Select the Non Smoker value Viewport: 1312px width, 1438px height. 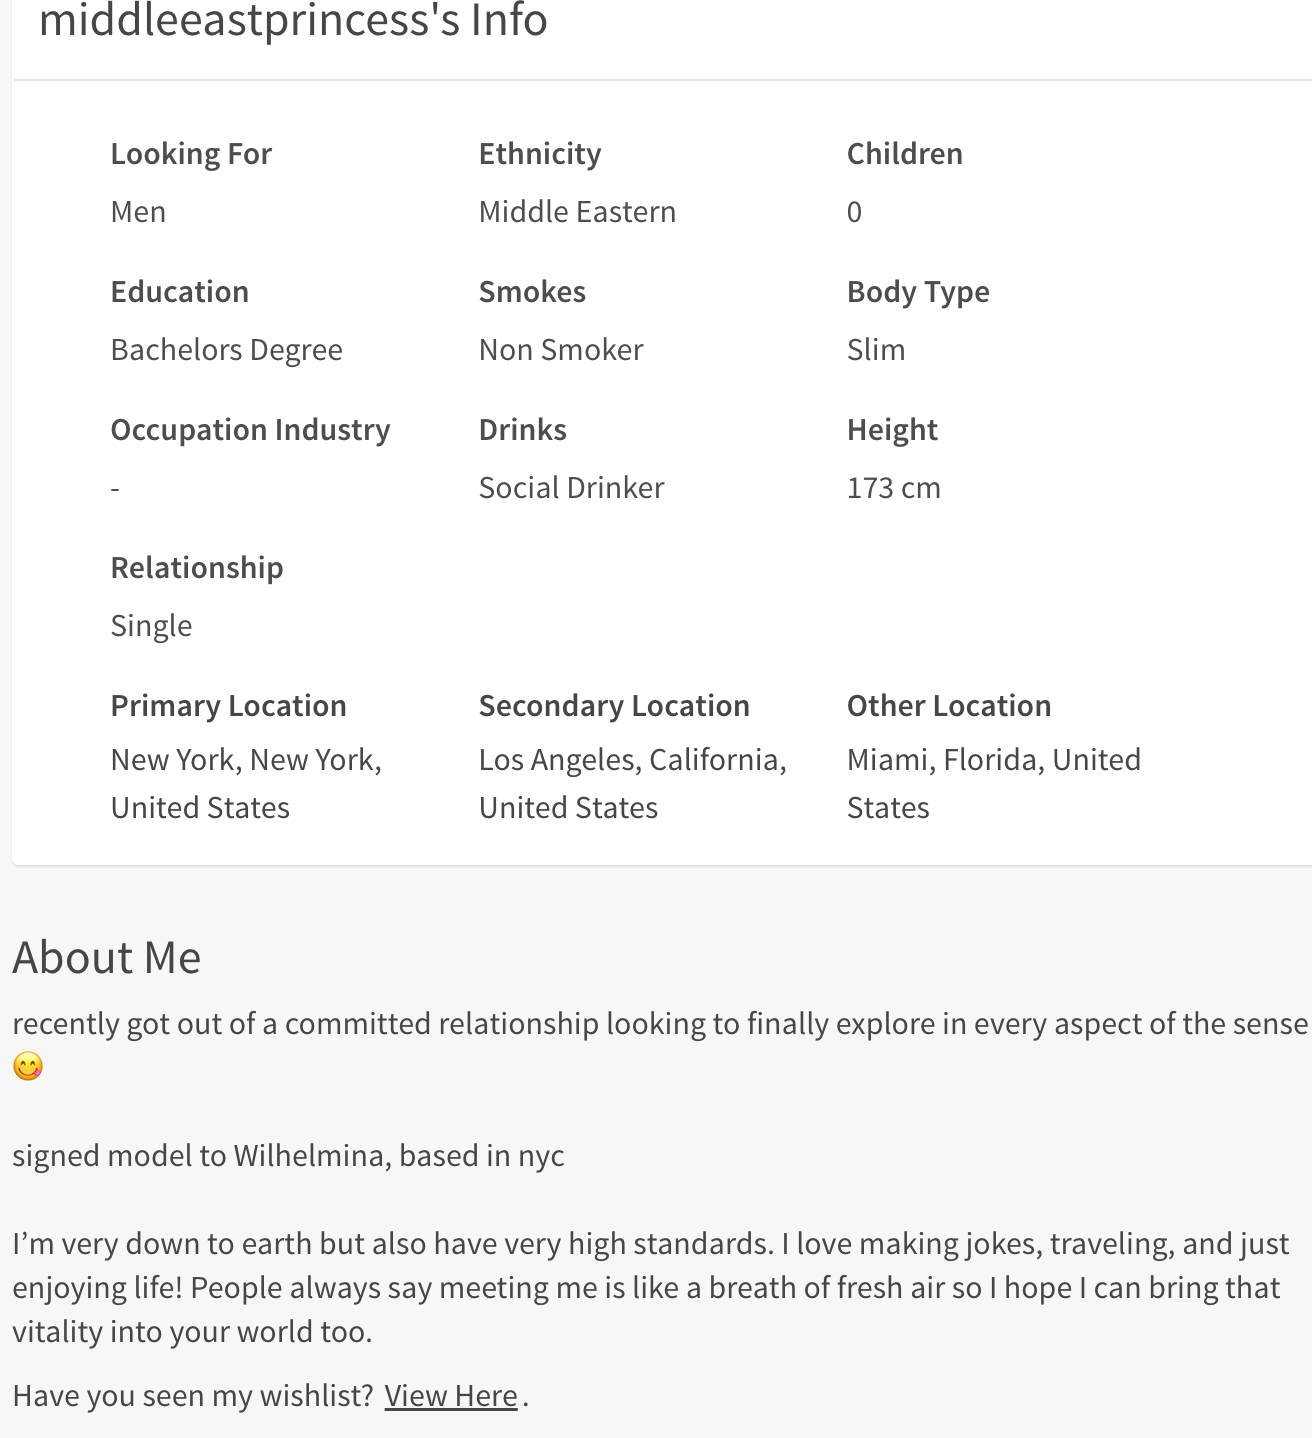561,350
